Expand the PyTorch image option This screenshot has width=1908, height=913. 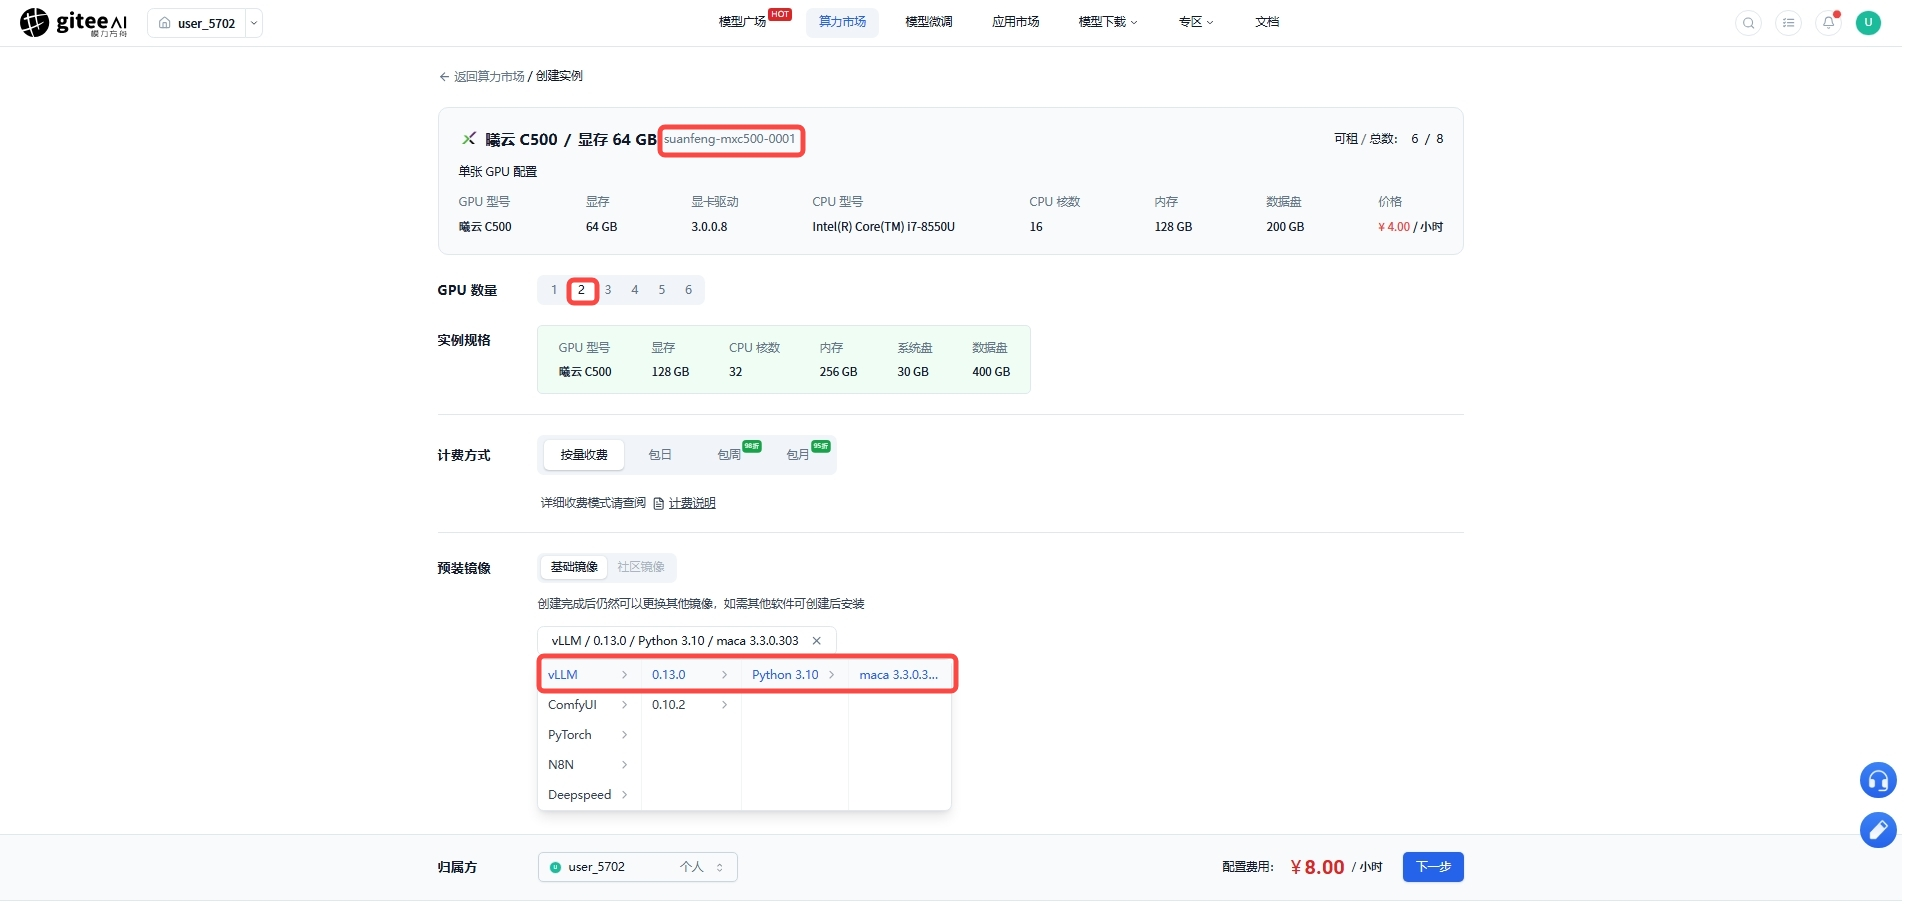(x=588, y=735)
